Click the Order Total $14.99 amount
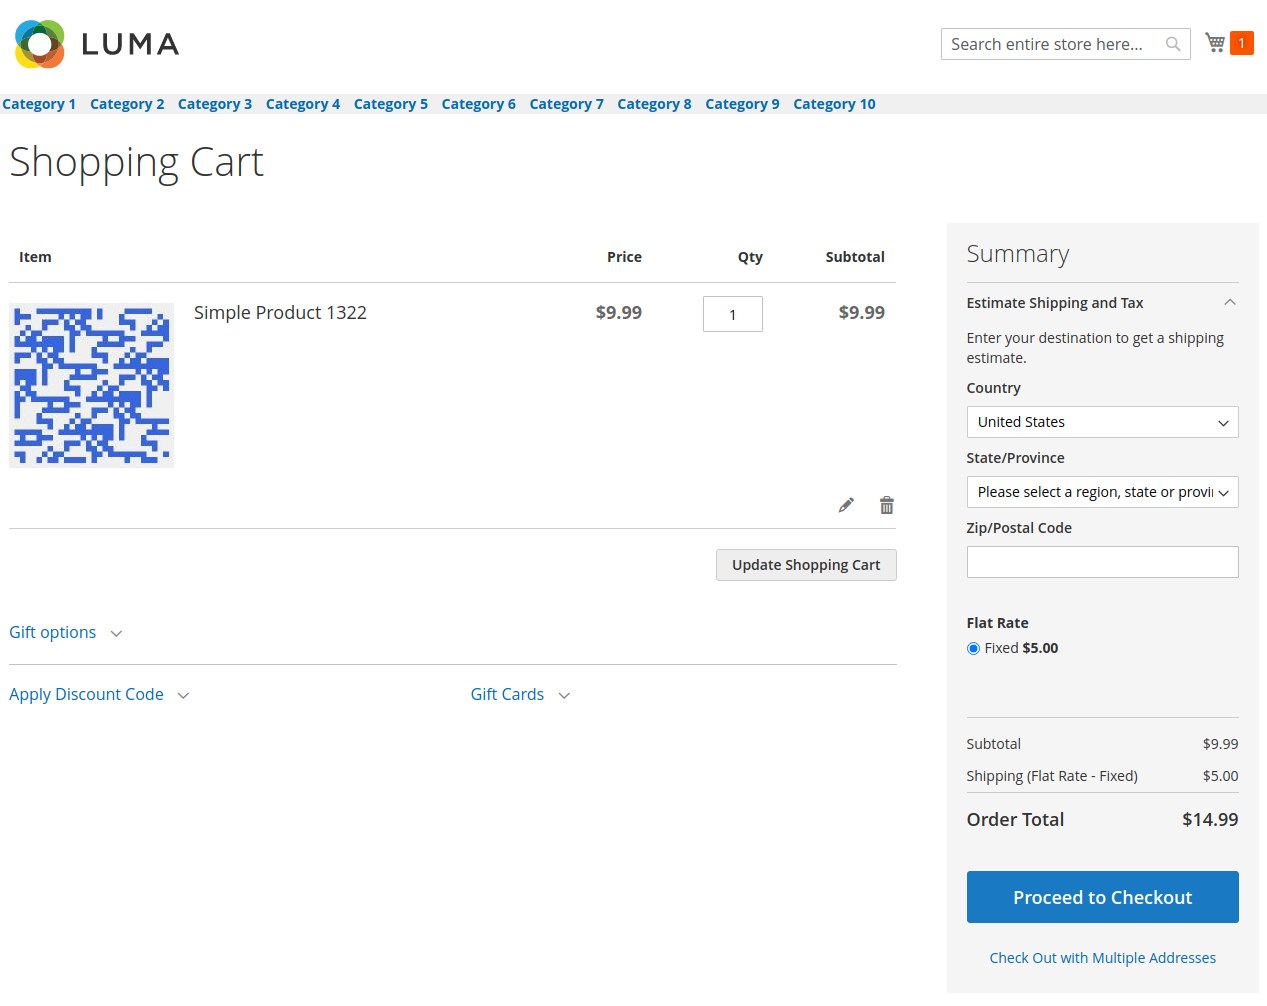Image resolution: width=1267 pixels, height=1006 pixels. (x=1210, y=820)
